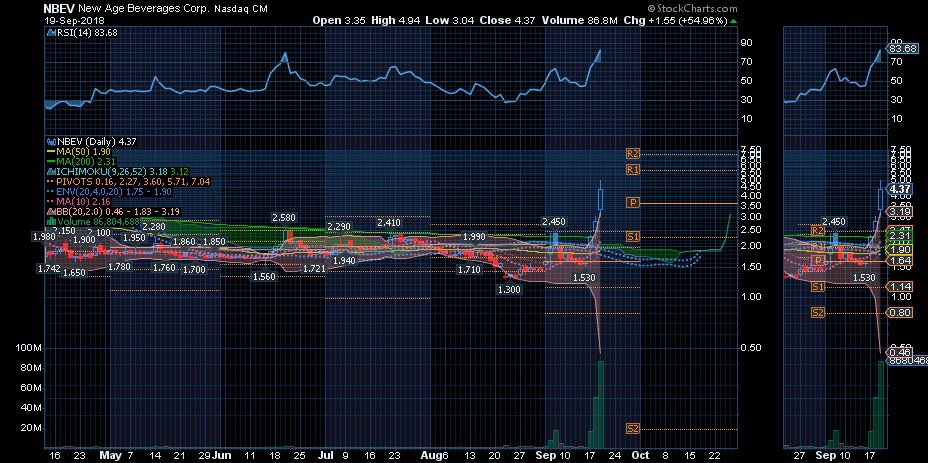Click the MA(10) 2.16 legend entry
The width and height of the screenshot is (928, 463).
click(83, 202)
